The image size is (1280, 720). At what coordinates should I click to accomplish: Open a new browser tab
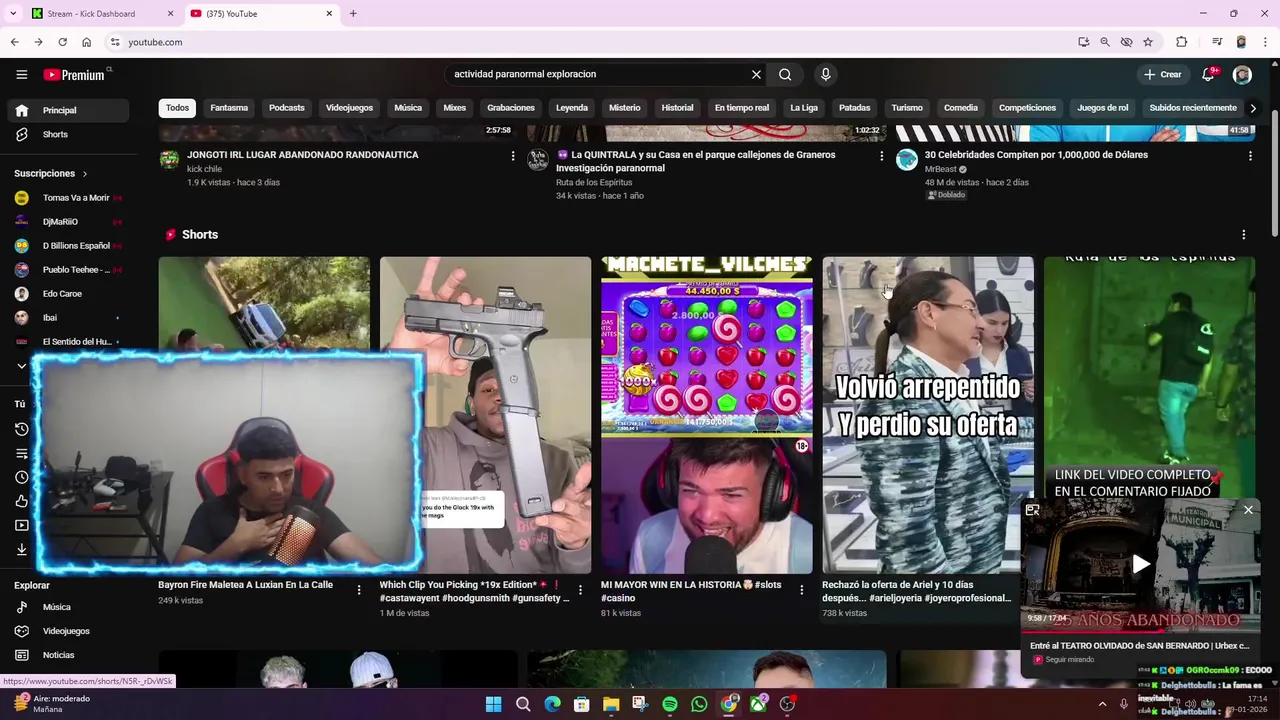coord(353,14)
